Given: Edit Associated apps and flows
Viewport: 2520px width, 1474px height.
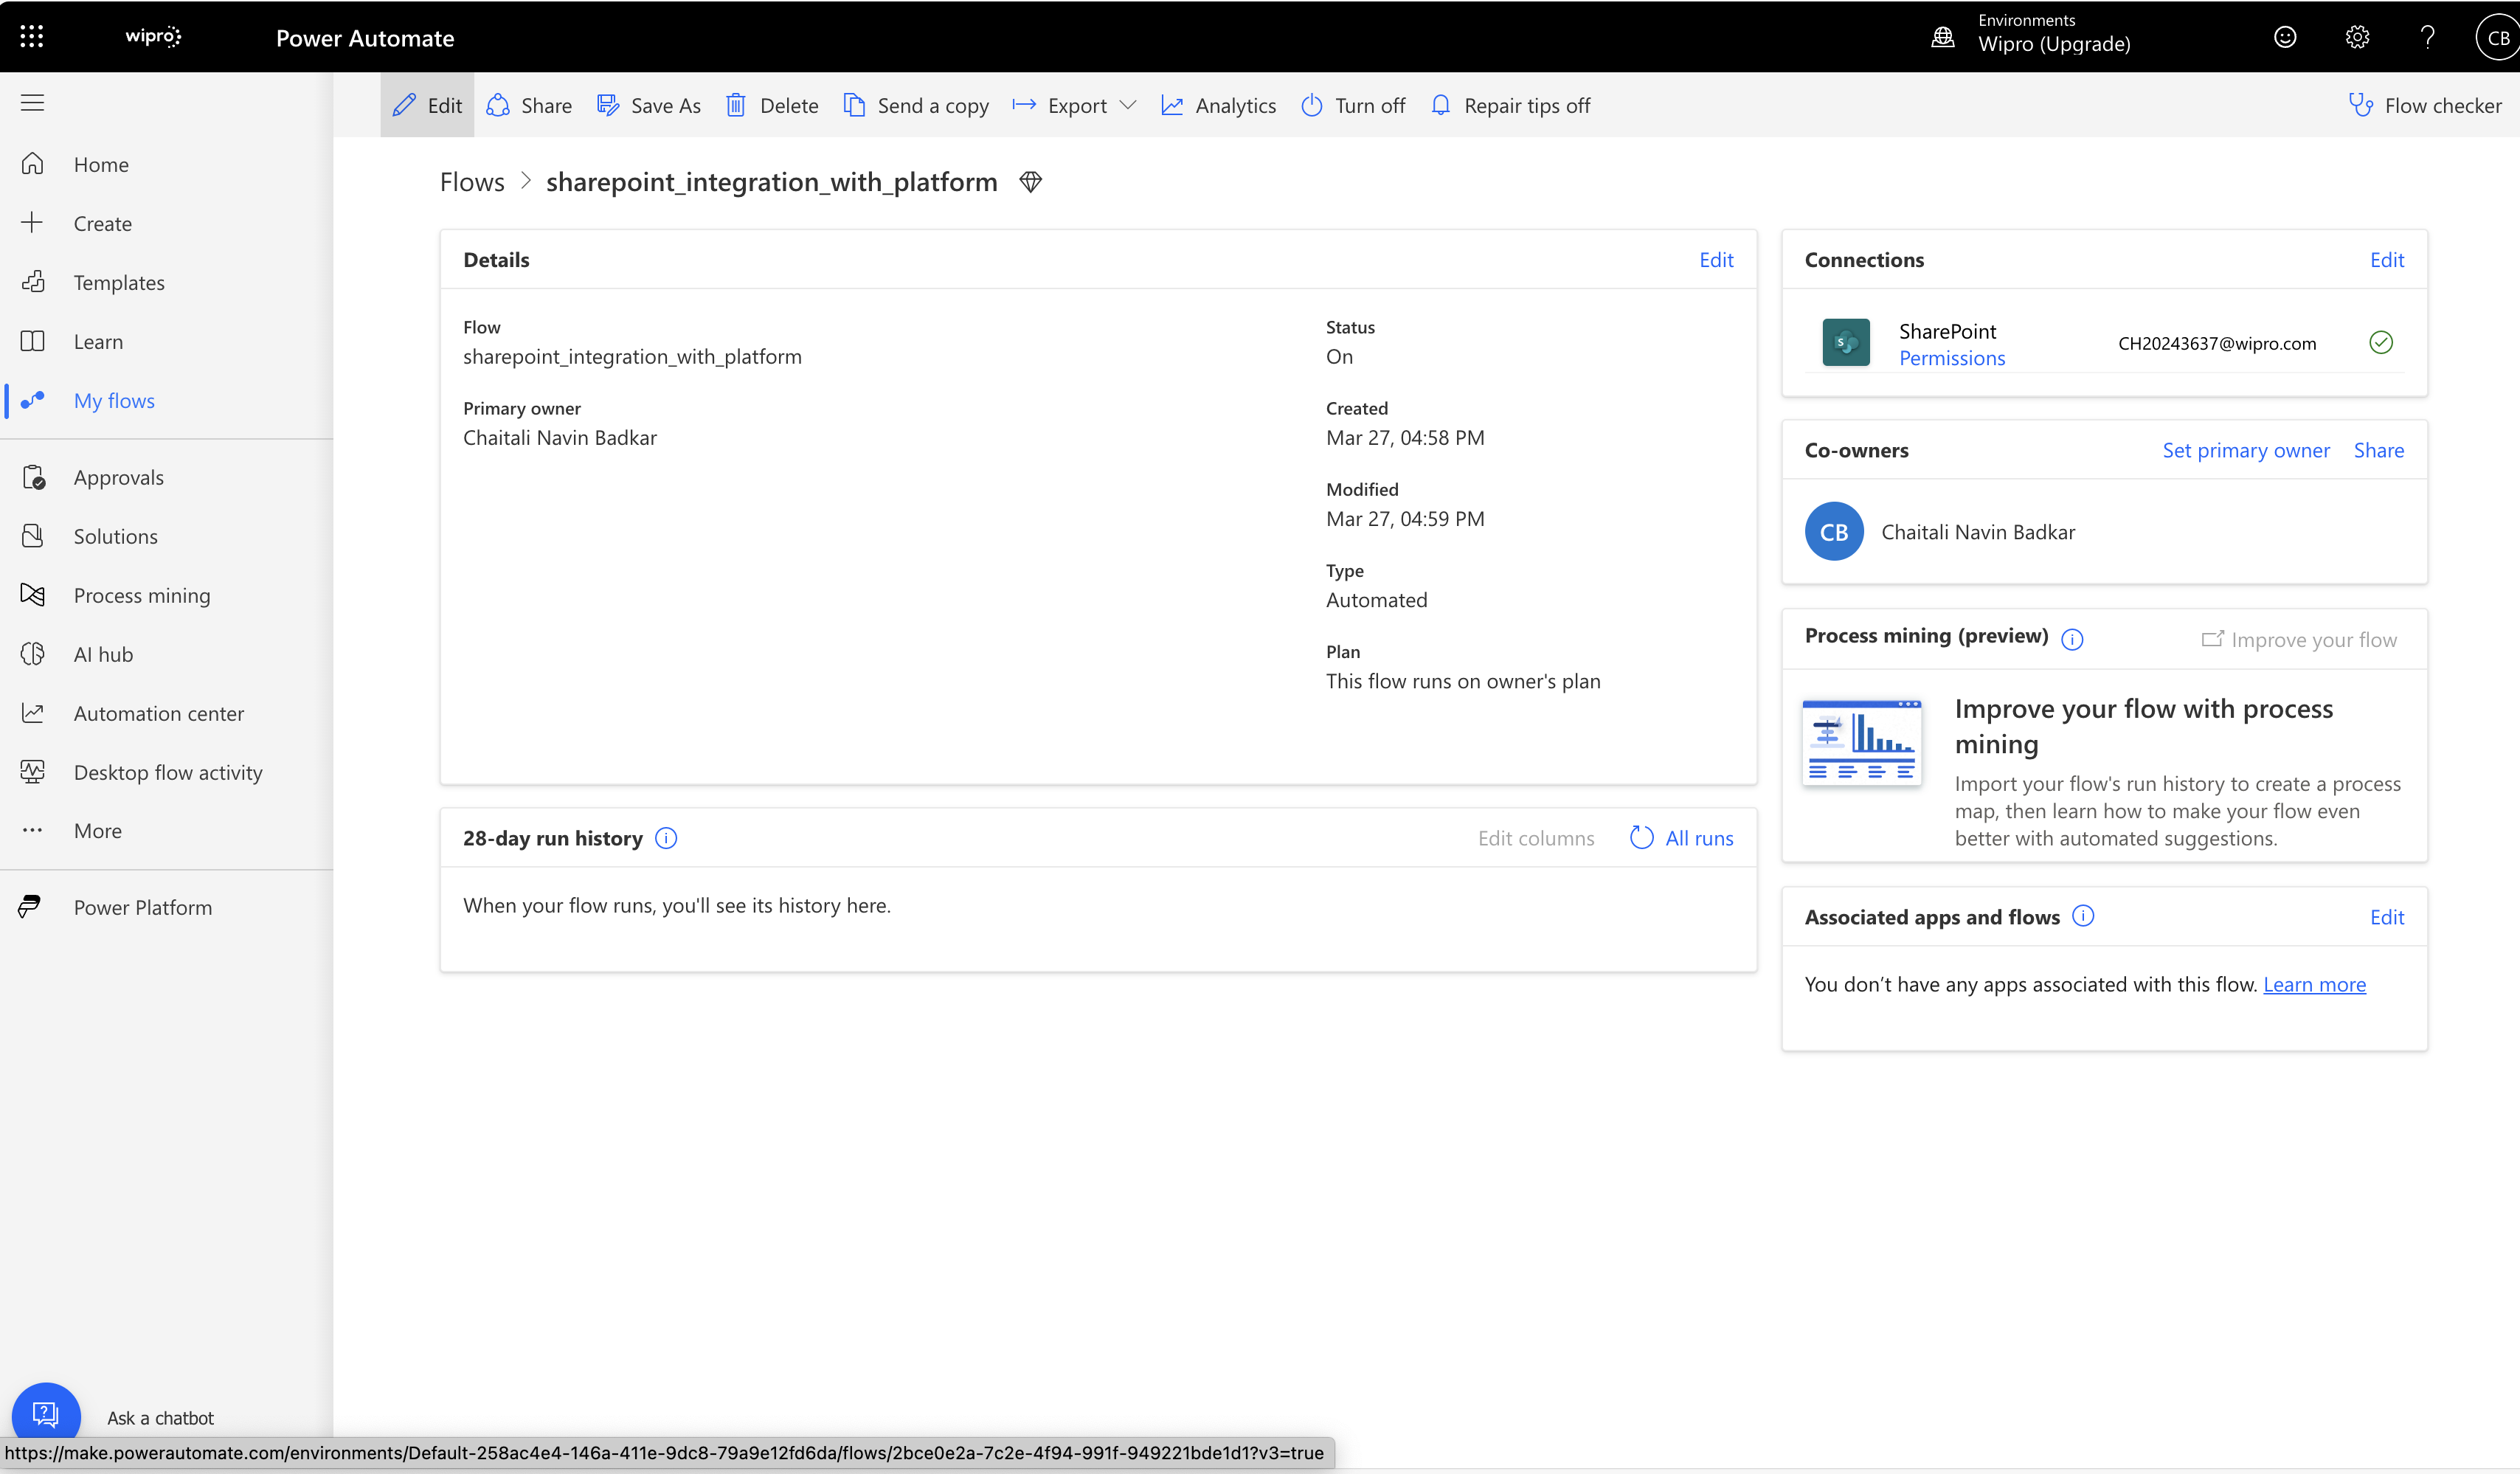Looking at the screenshot, I should 2387,917.
